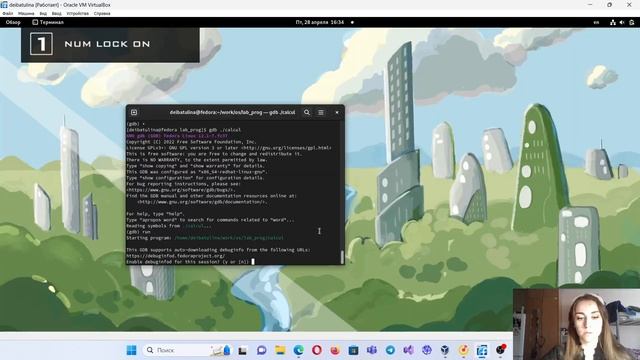Screen dimensions: 640x360
Task: Click the volume icon in GNOME top bar
Action: tap(622, 22)
